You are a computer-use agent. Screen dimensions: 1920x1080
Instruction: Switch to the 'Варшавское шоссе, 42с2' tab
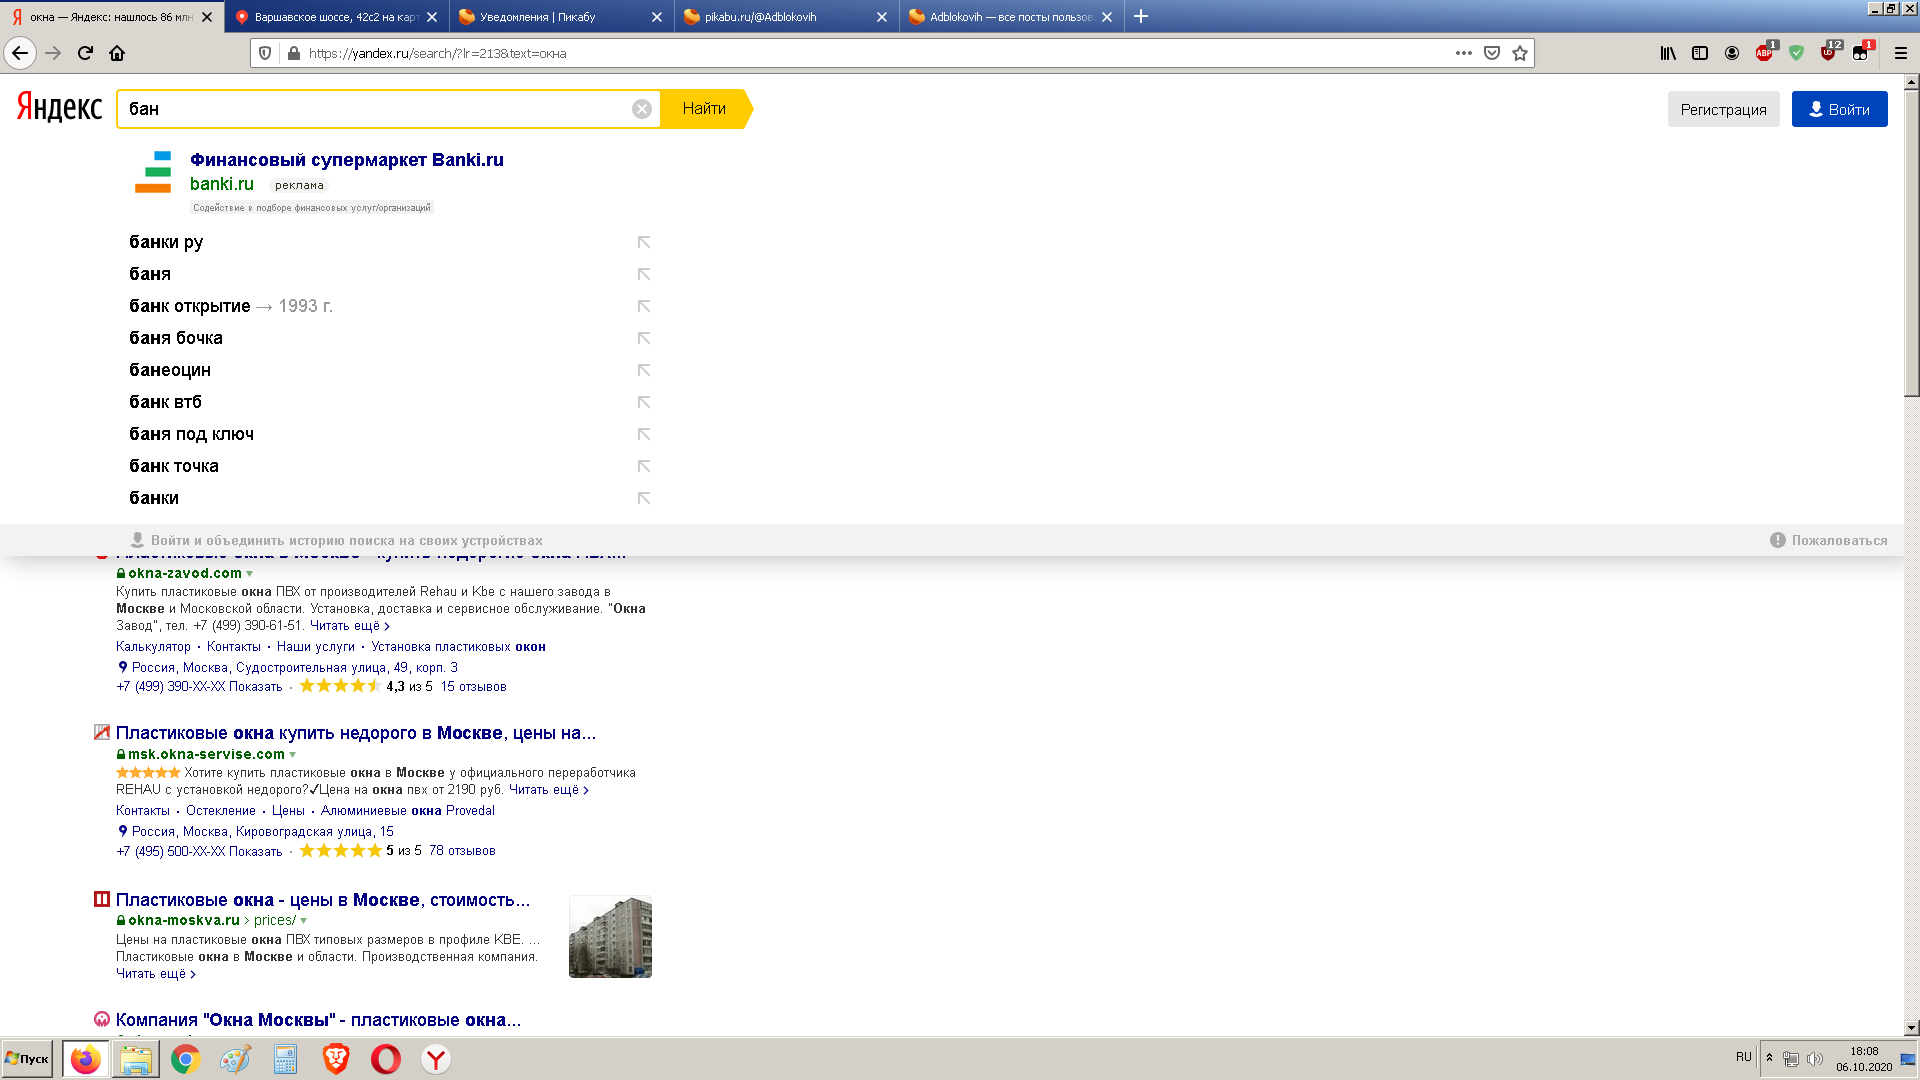[x=336, y=17]
